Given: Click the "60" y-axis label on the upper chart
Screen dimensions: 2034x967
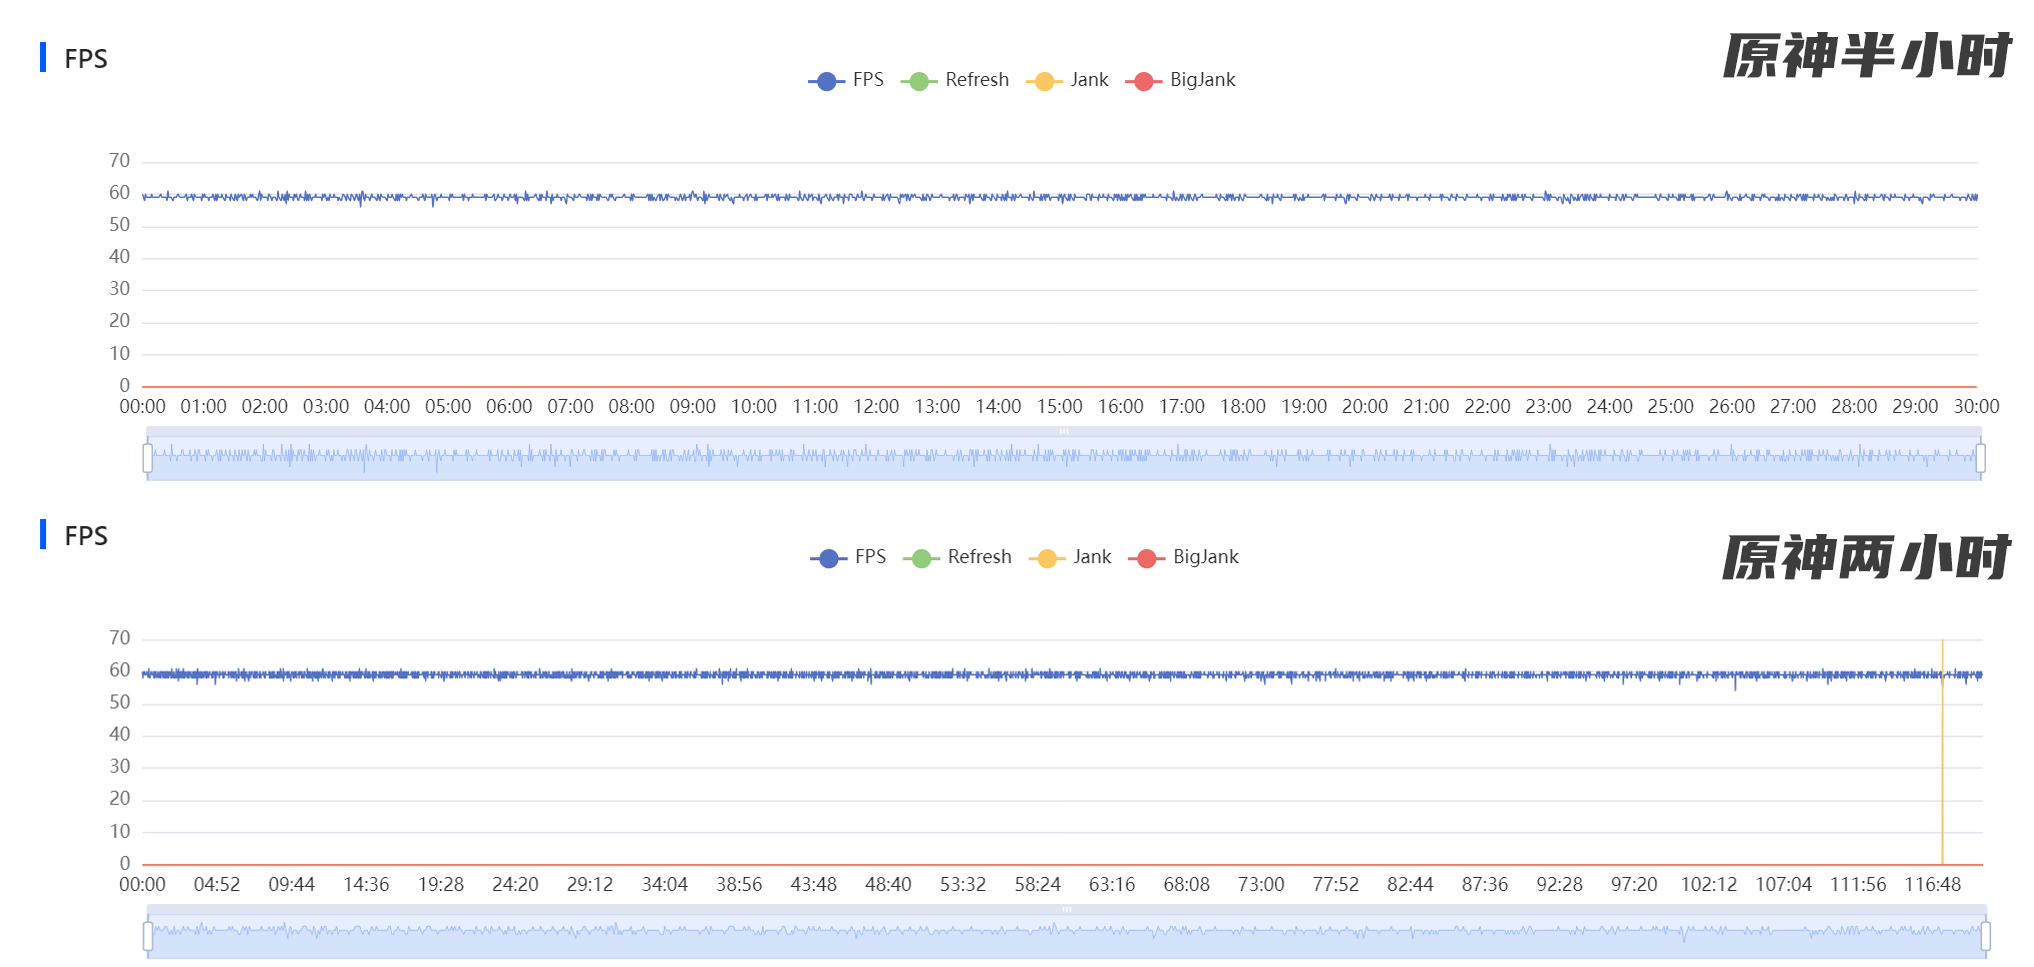Looking at the screenshot, I should click(x=120, y=193).
